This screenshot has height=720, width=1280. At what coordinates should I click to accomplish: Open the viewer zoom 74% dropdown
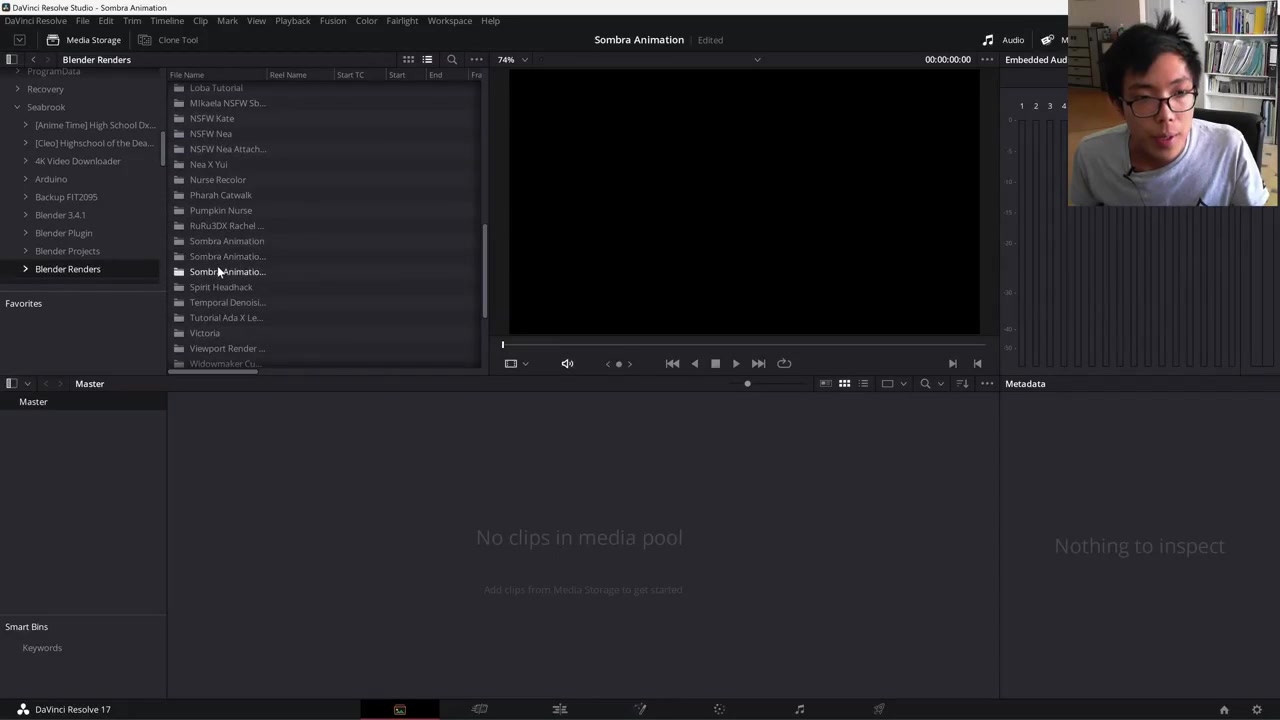pyautogui.click(x=513, y=60)
